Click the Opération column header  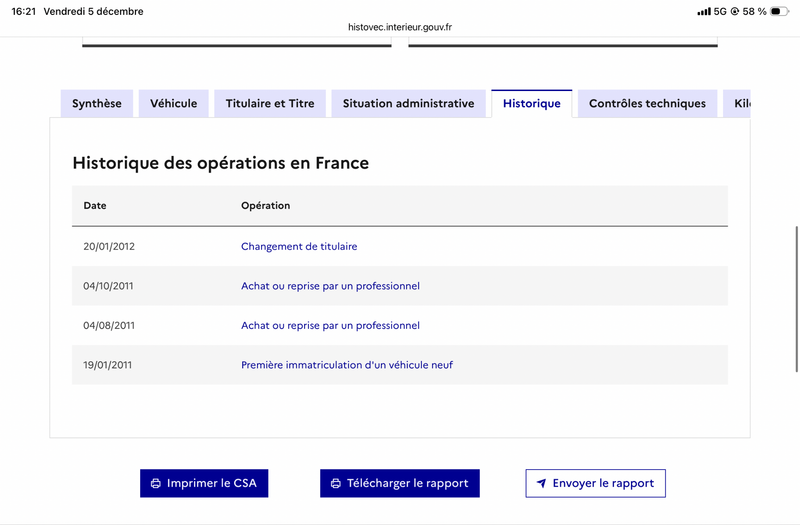(265, 206)
